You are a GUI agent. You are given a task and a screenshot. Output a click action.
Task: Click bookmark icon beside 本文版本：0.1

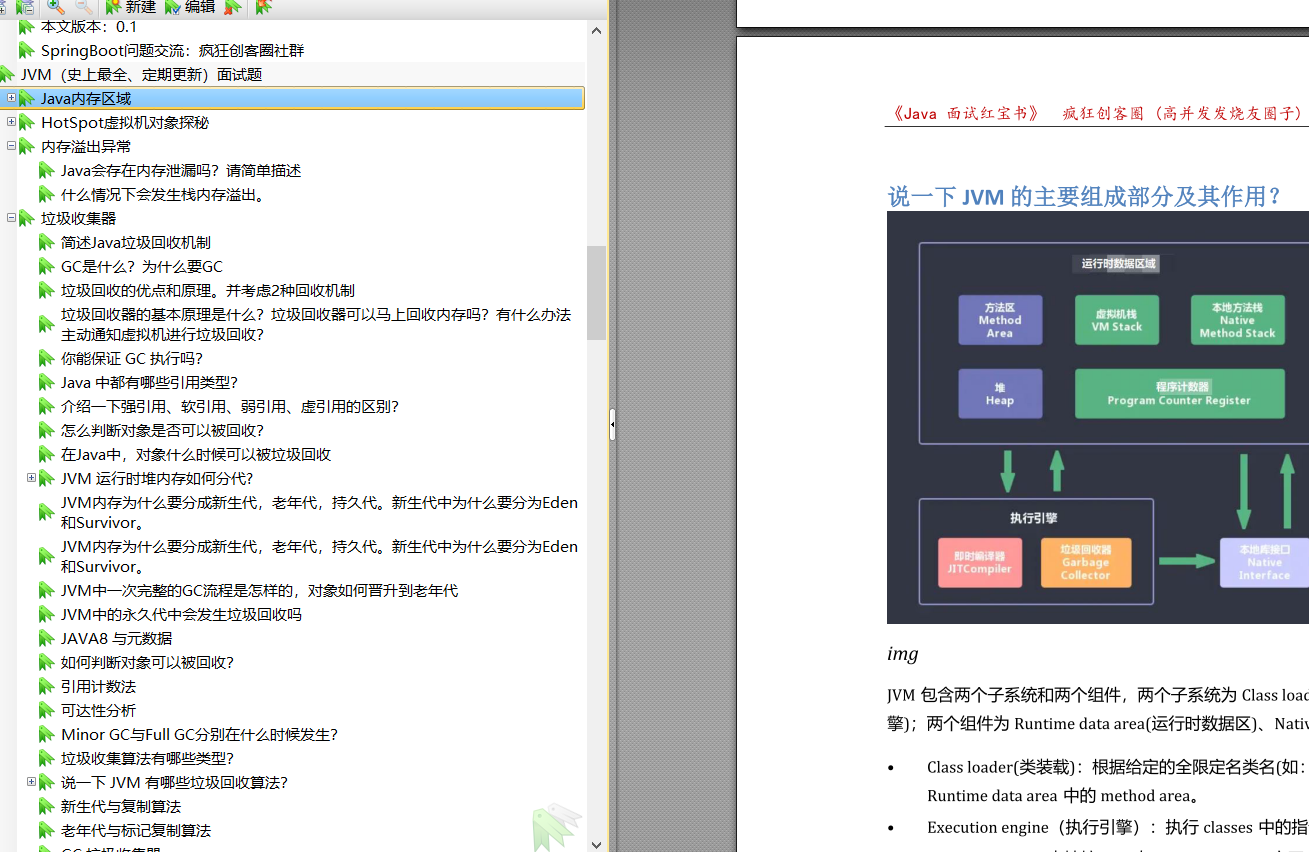(27, 26)
